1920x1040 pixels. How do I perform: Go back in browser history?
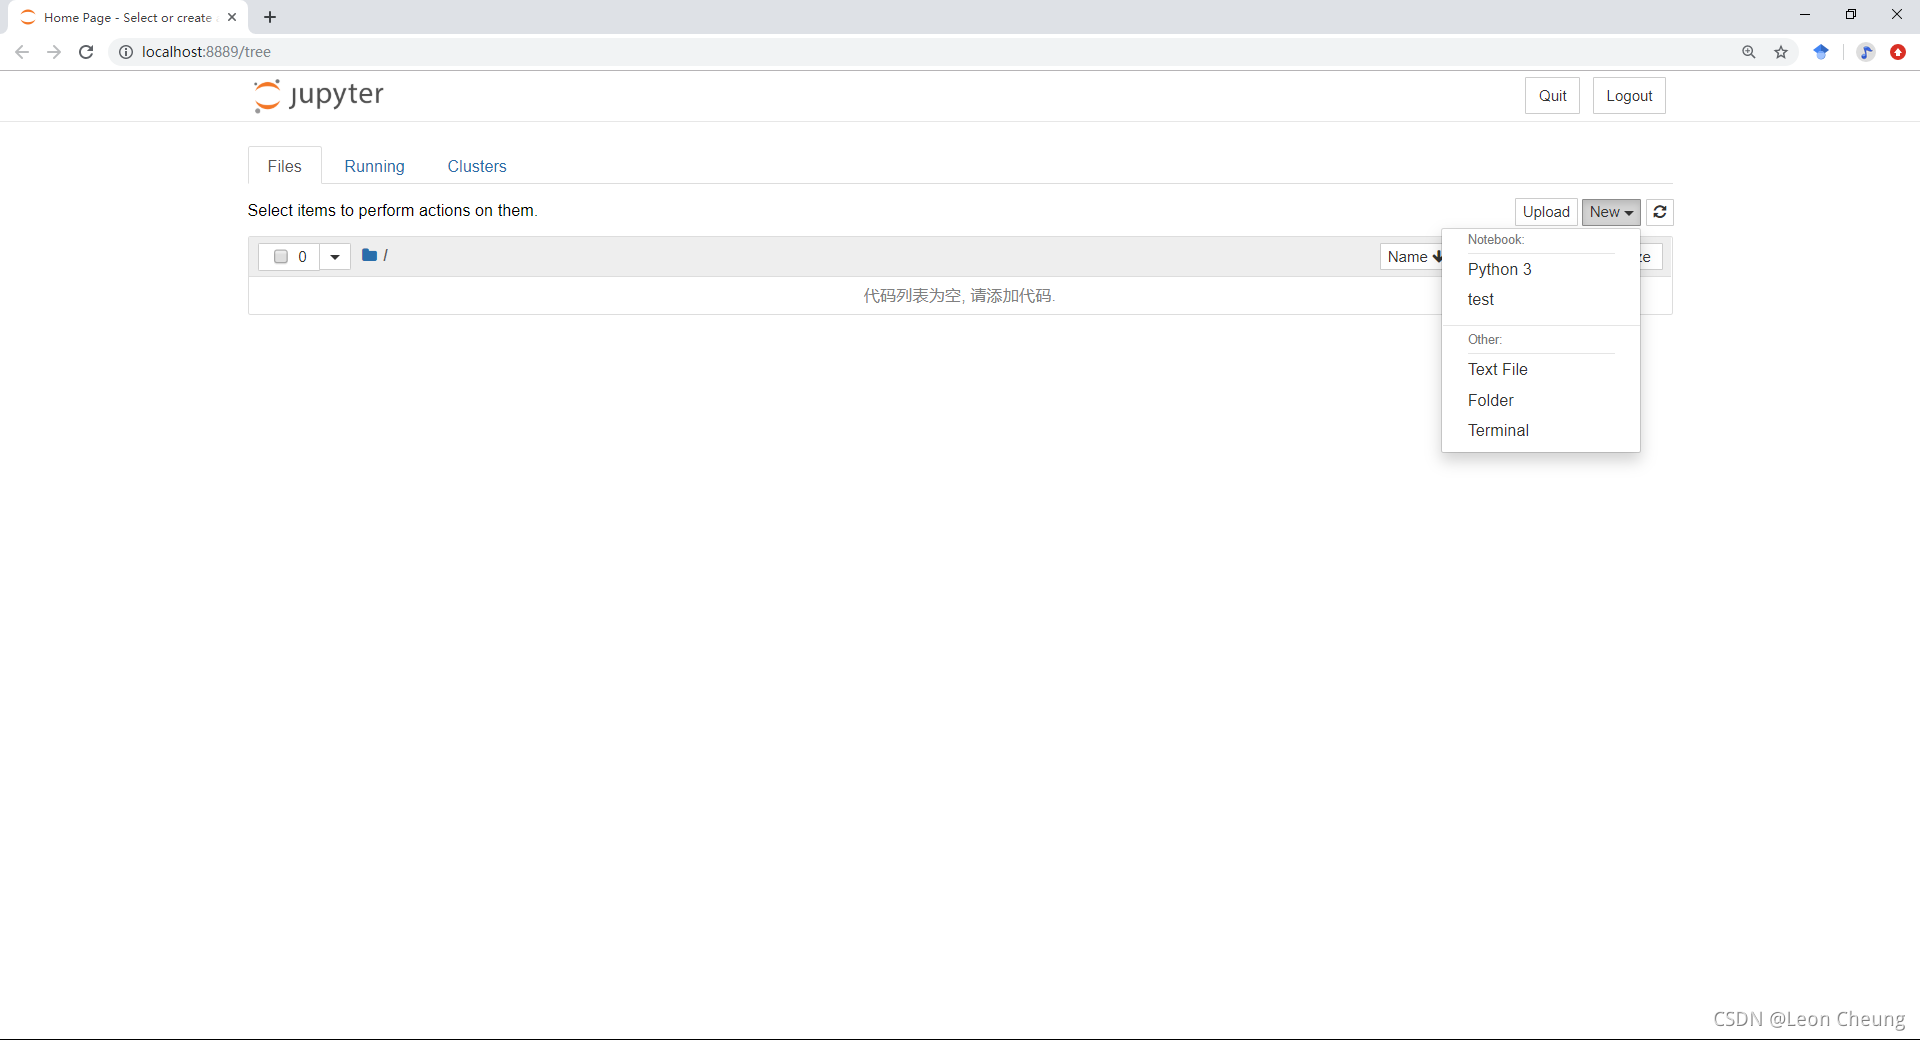(x=22, y=52)
